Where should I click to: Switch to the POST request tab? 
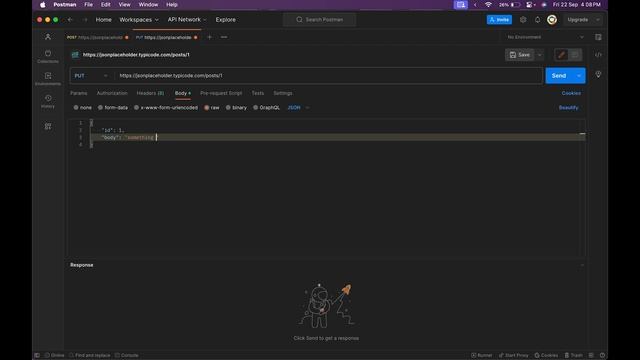coord(98,37)
